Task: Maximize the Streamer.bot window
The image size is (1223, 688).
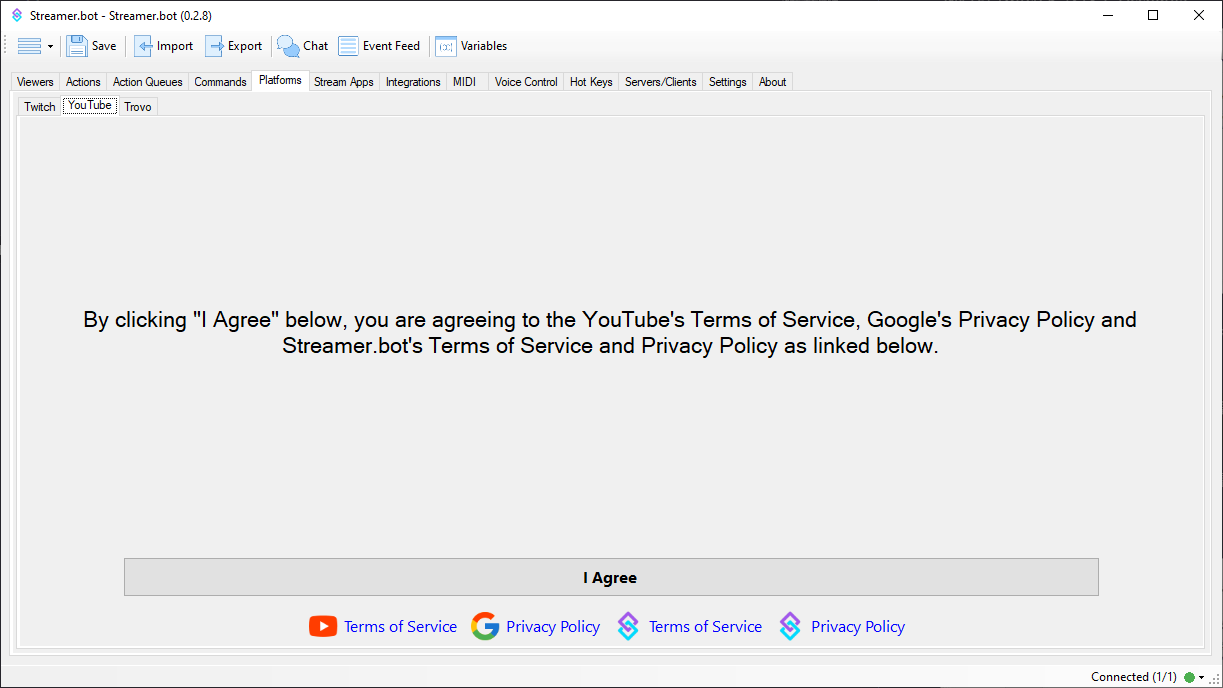Action: 1153,15
